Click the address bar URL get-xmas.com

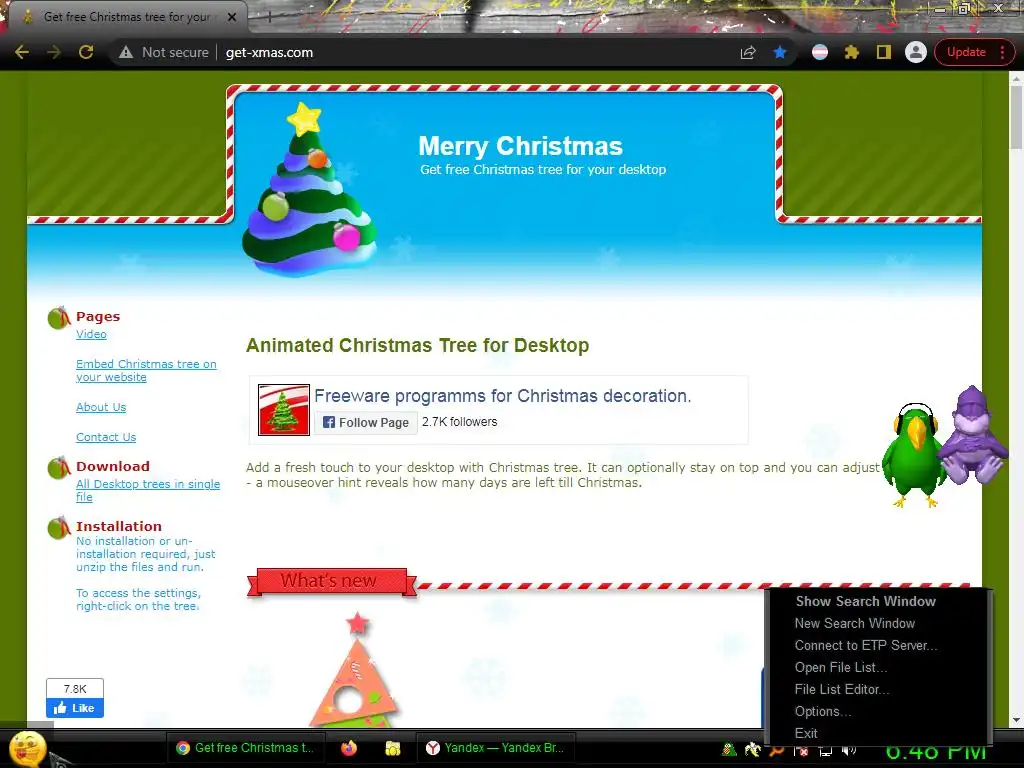point(269,52)
